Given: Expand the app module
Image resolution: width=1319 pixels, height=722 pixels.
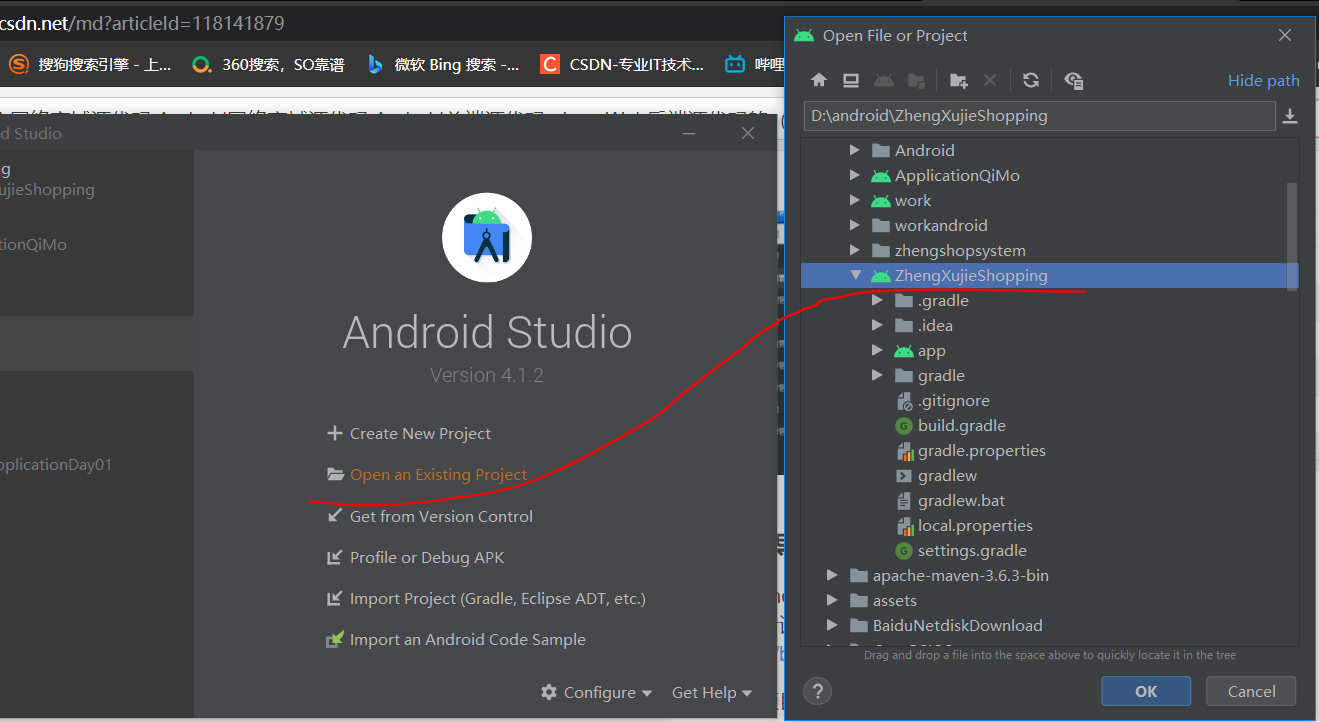Looking at the screenshot, I should point(877,351).
